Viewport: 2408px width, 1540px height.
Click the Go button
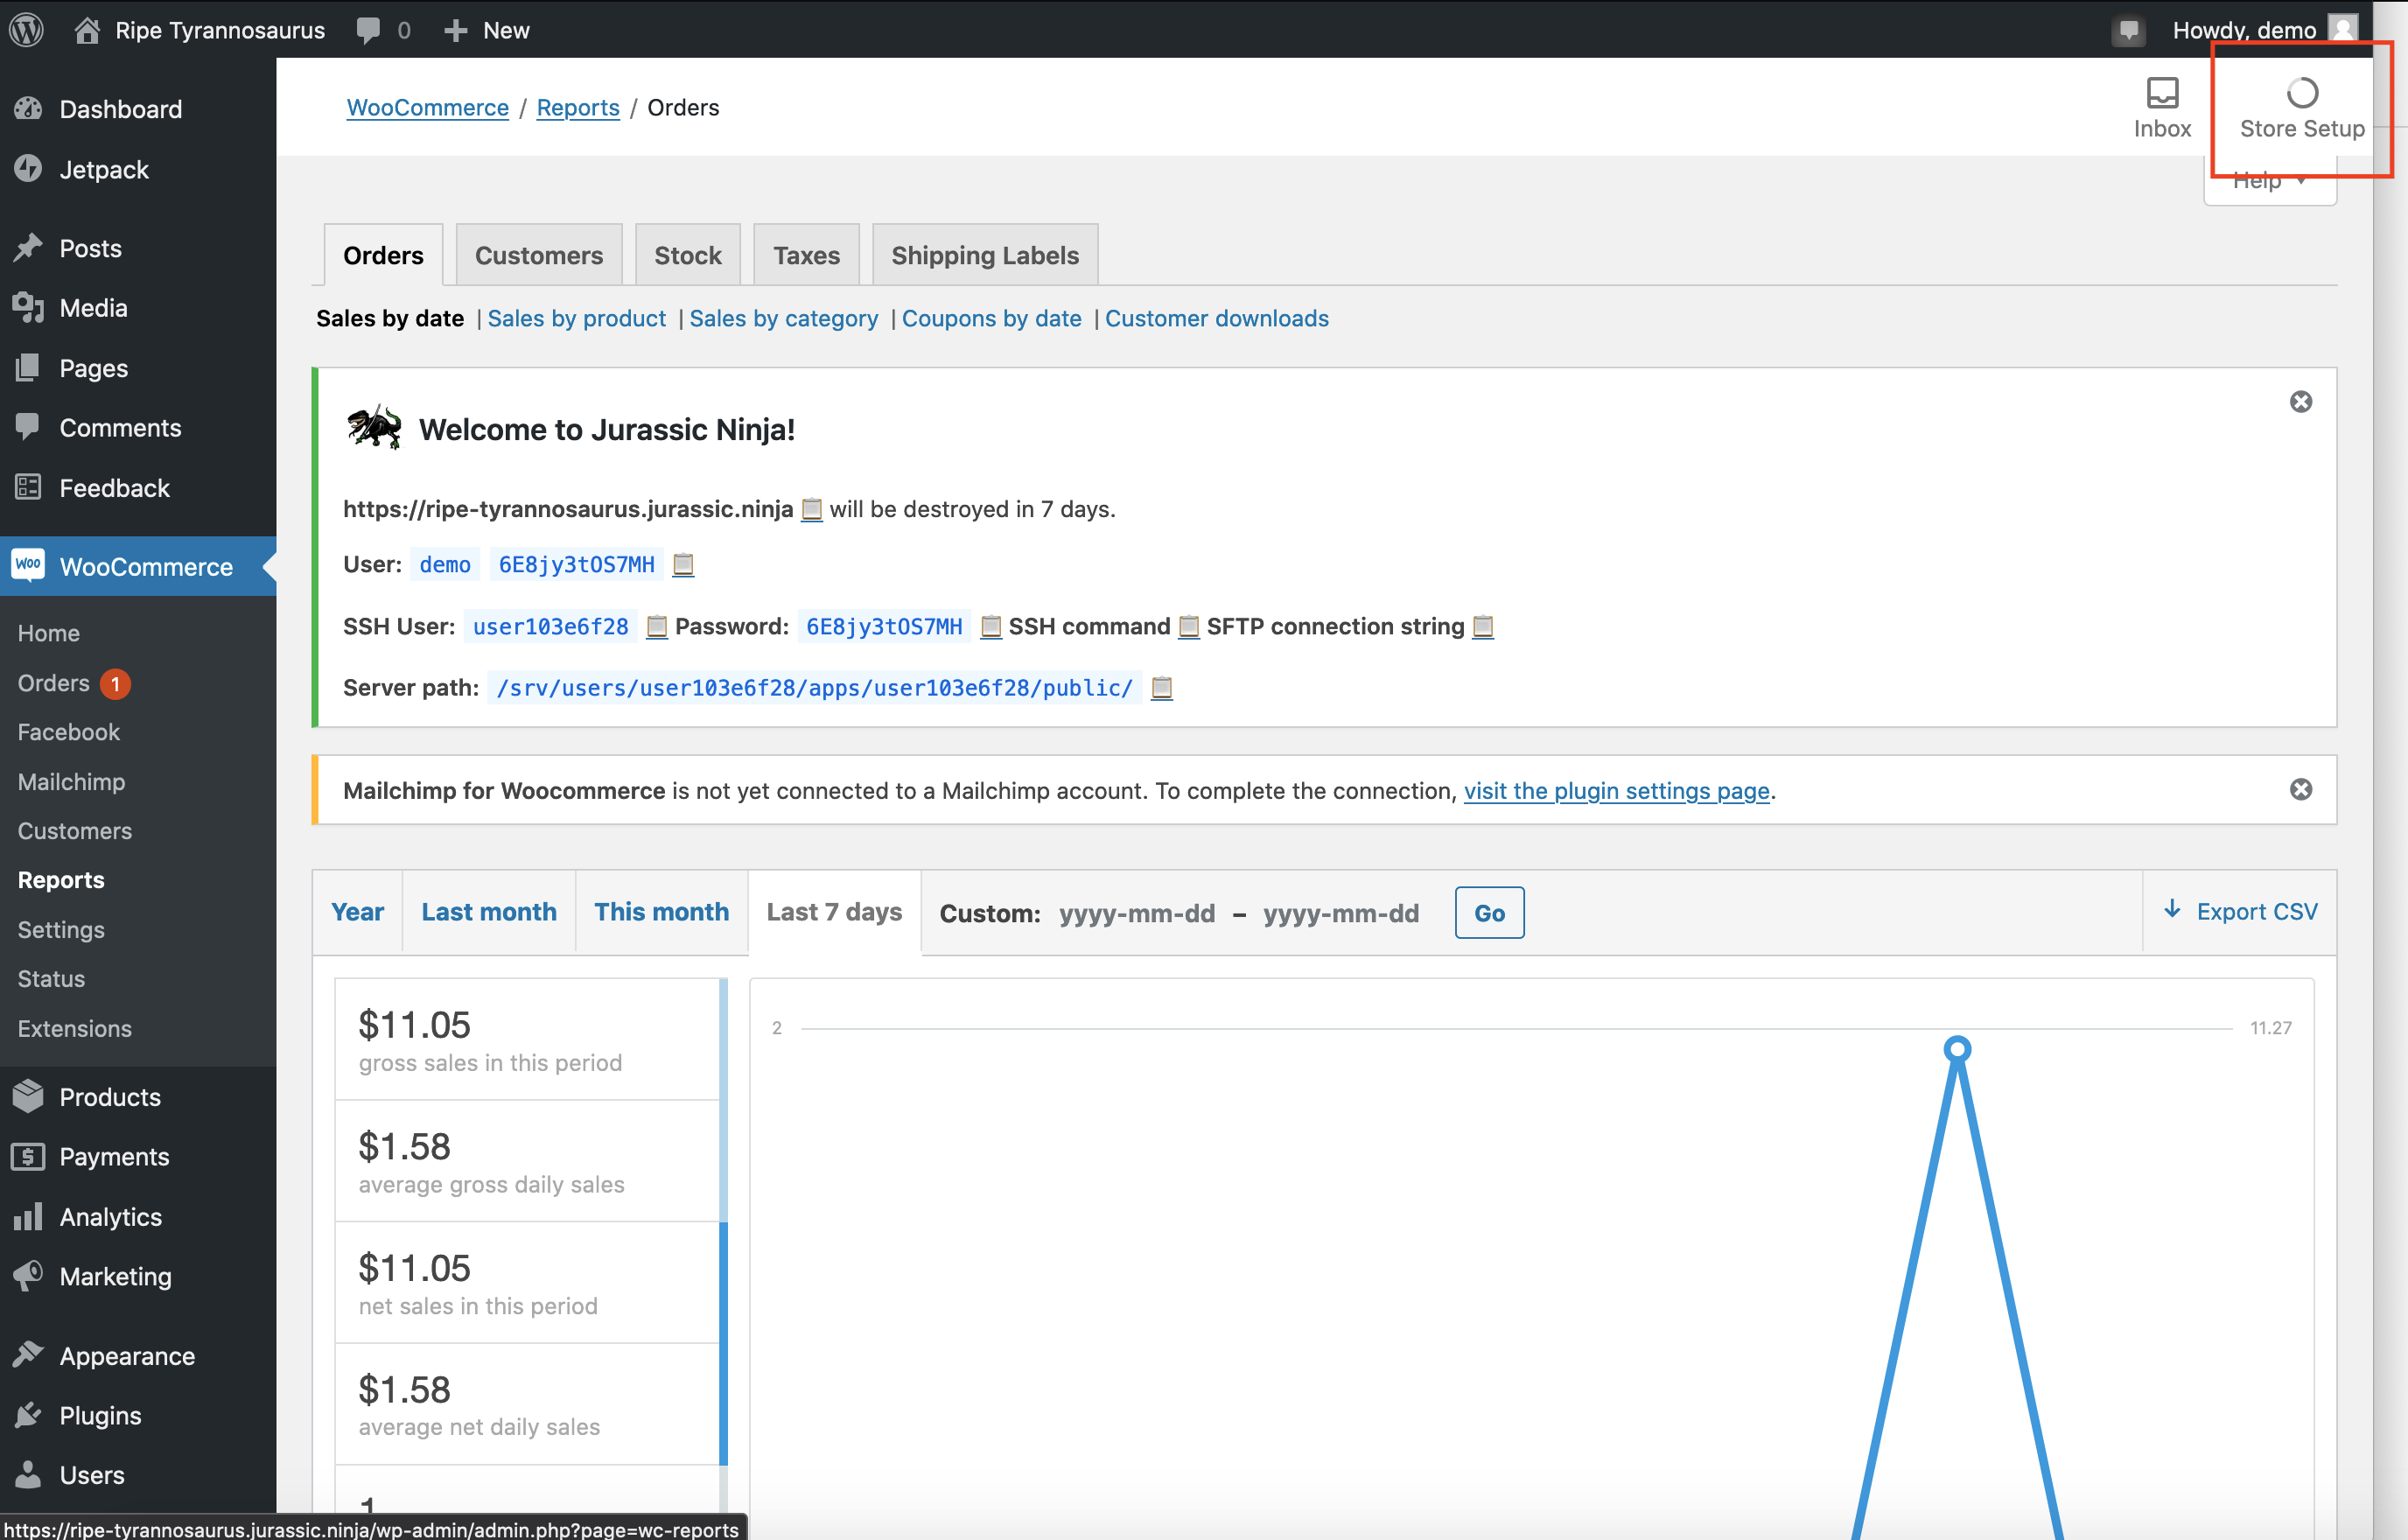pyautogui.click(x=1489, y=913)
